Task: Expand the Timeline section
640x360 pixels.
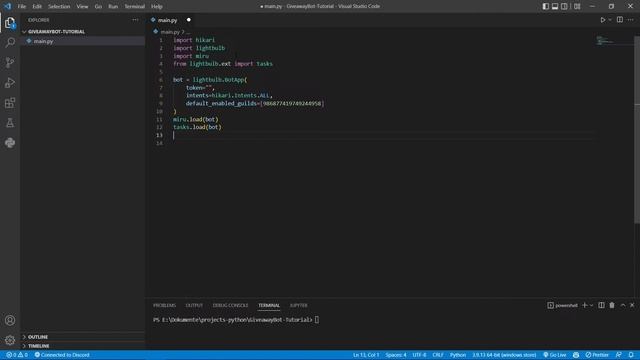Action: [x=36, y=346]
